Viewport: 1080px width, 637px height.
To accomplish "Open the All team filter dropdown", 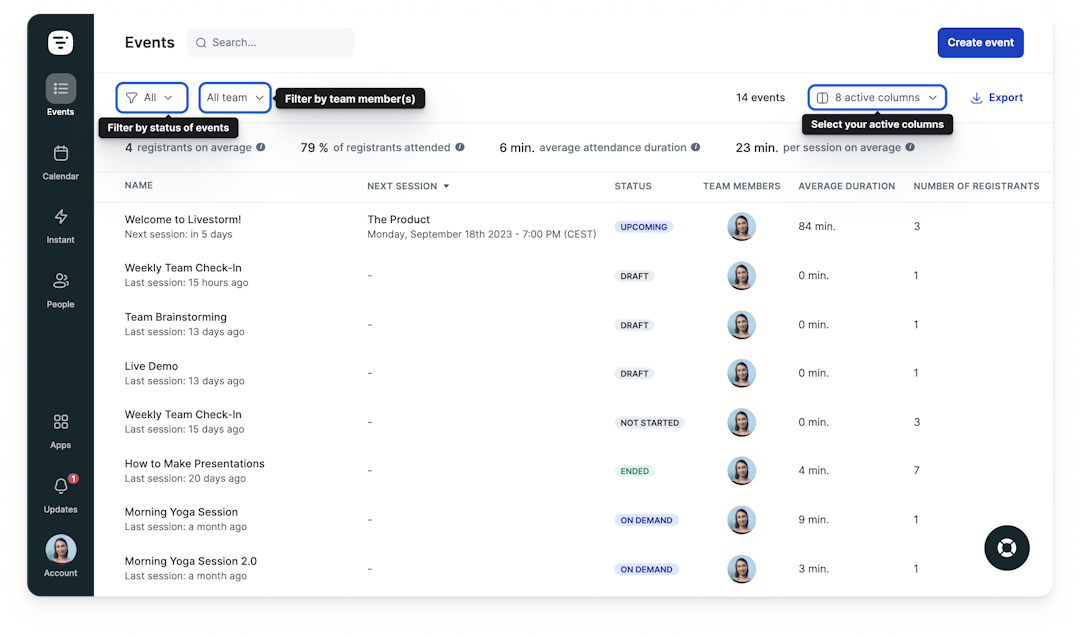I will [234, 98].
